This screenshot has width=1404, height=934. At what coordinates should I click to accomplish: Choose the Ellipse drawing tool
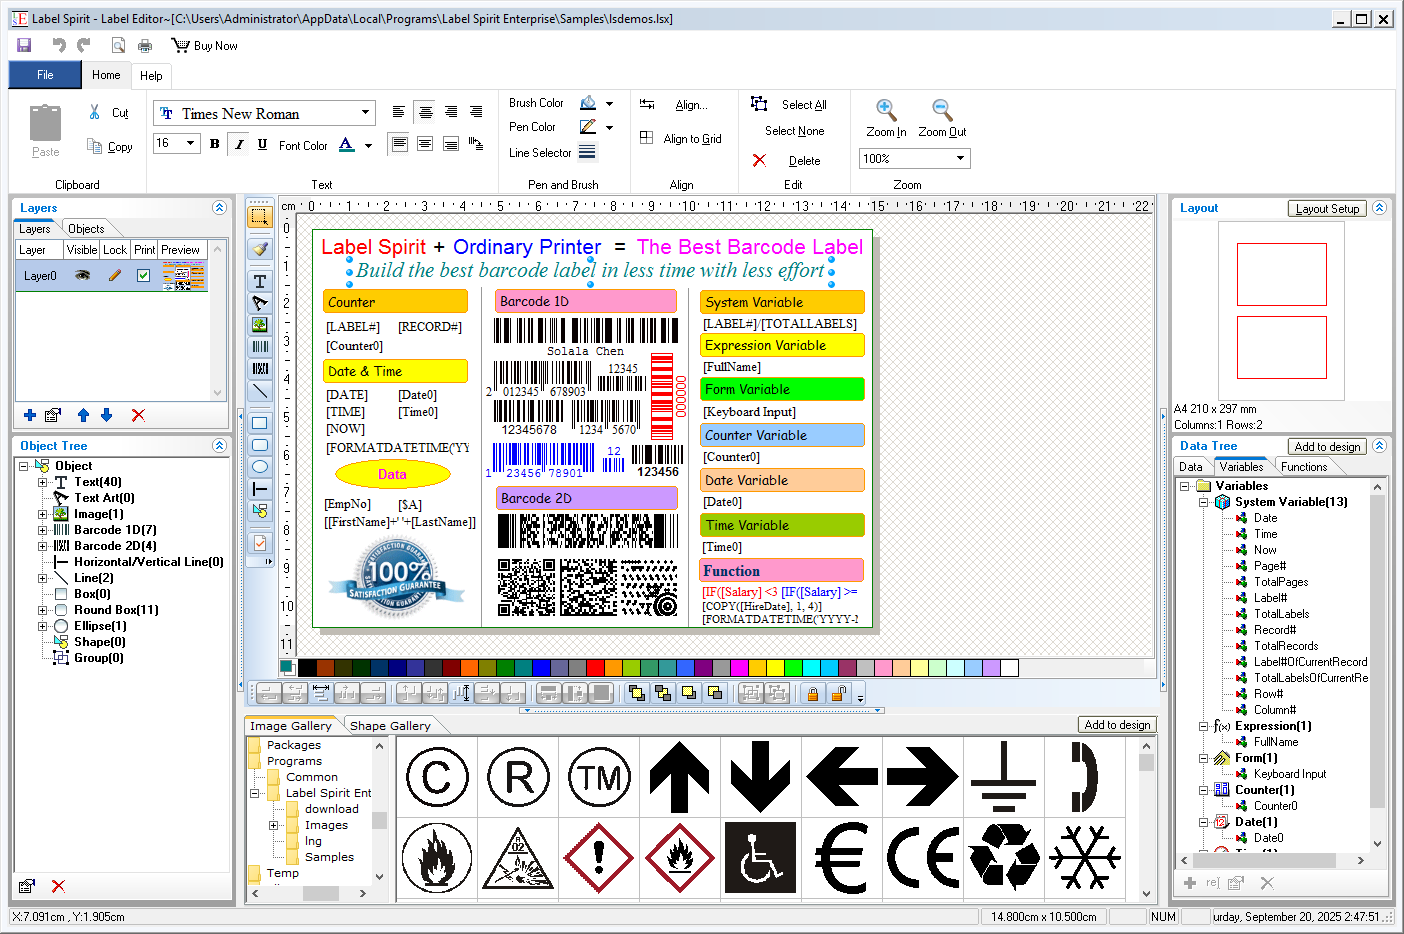[260, 467]
